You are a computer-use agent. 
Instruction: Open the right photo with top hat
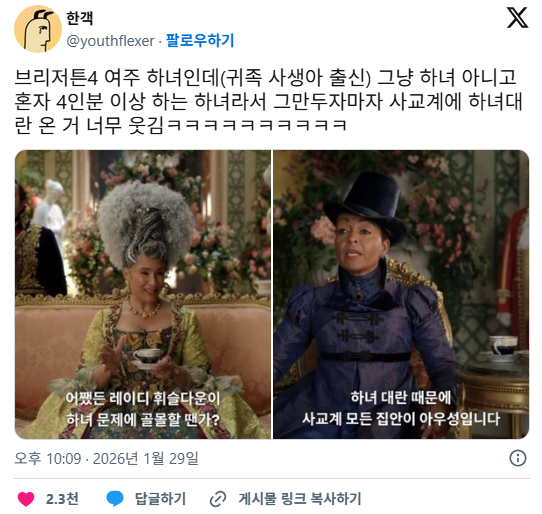401,295
